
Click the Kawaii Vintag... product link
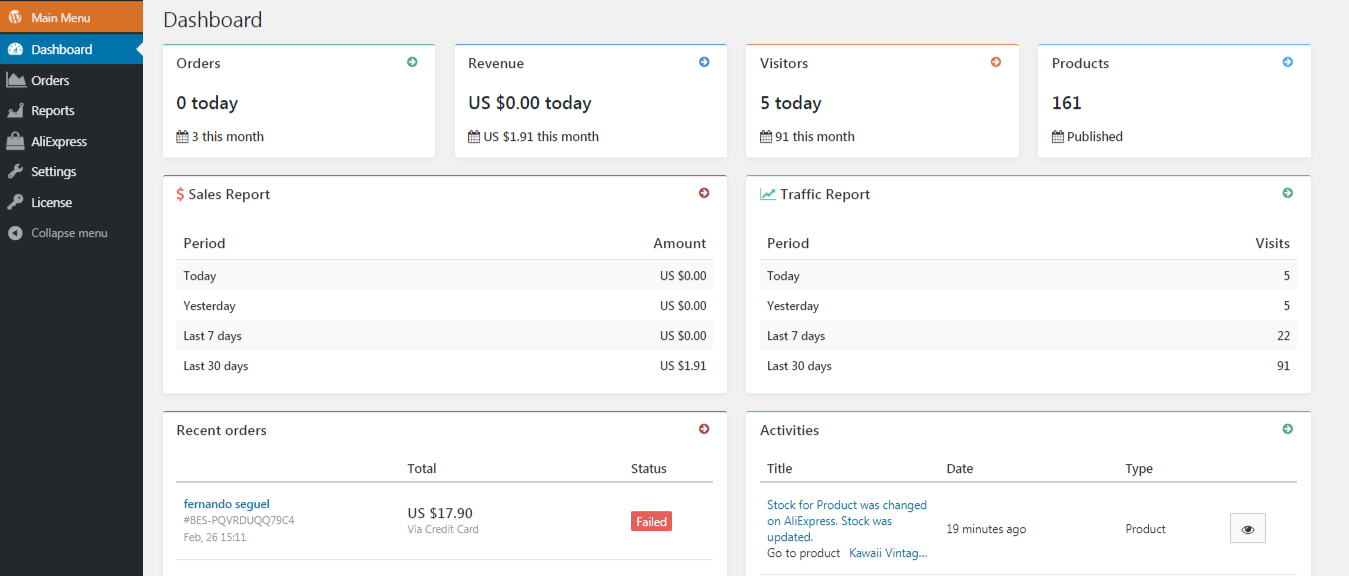tap(888, 553)
